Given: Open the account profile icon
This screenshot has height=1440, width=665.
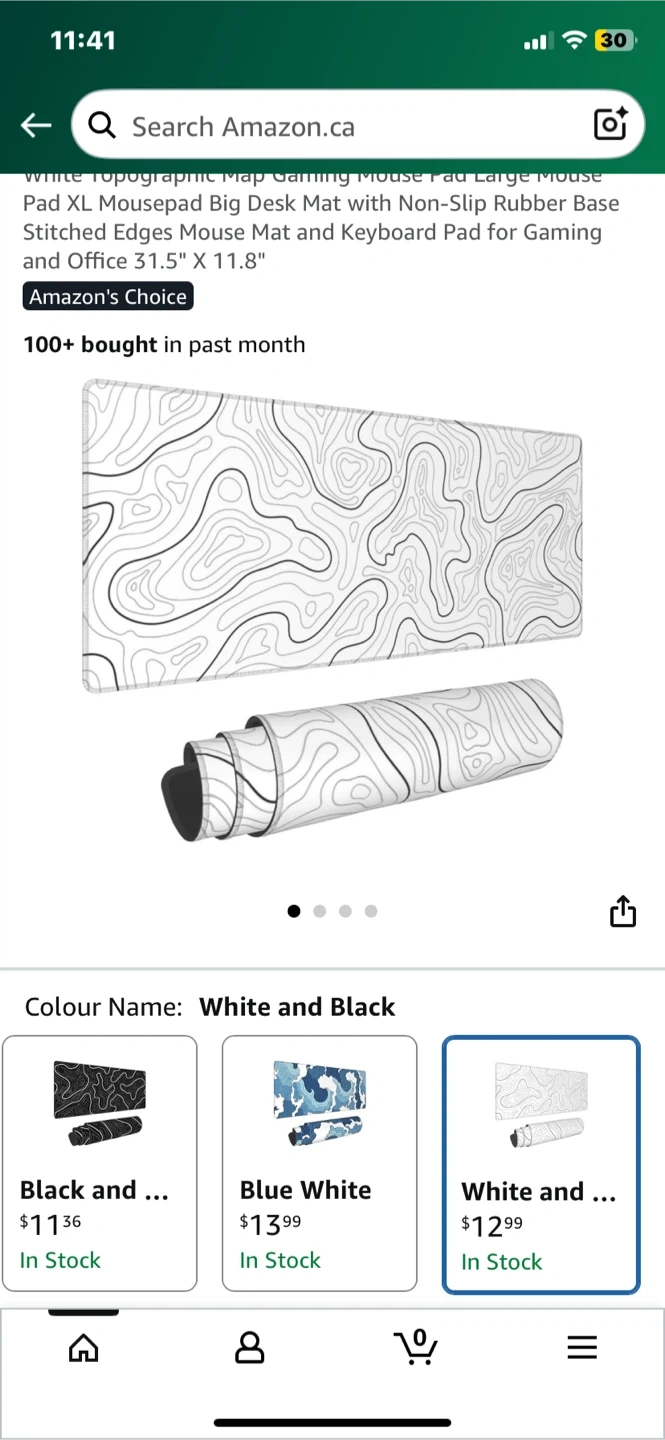Looking at the screenshot, I should pyautogui.click(x=249, y=1348).
